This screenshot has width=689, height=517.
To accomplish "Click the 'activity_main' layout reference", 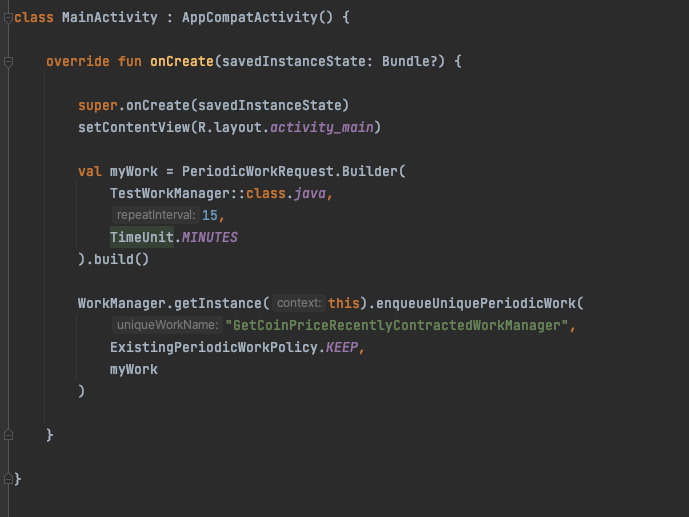I will coord(322,127).
